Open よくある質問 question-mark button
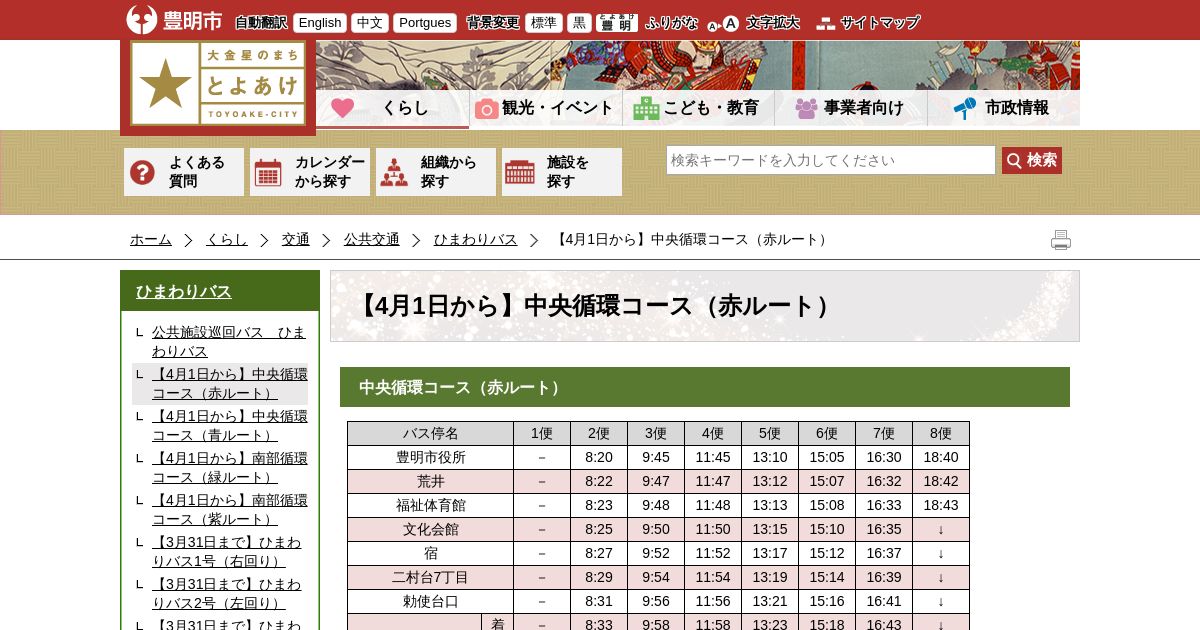This screenshot has width=1200, height=630. tap(184, 172)
